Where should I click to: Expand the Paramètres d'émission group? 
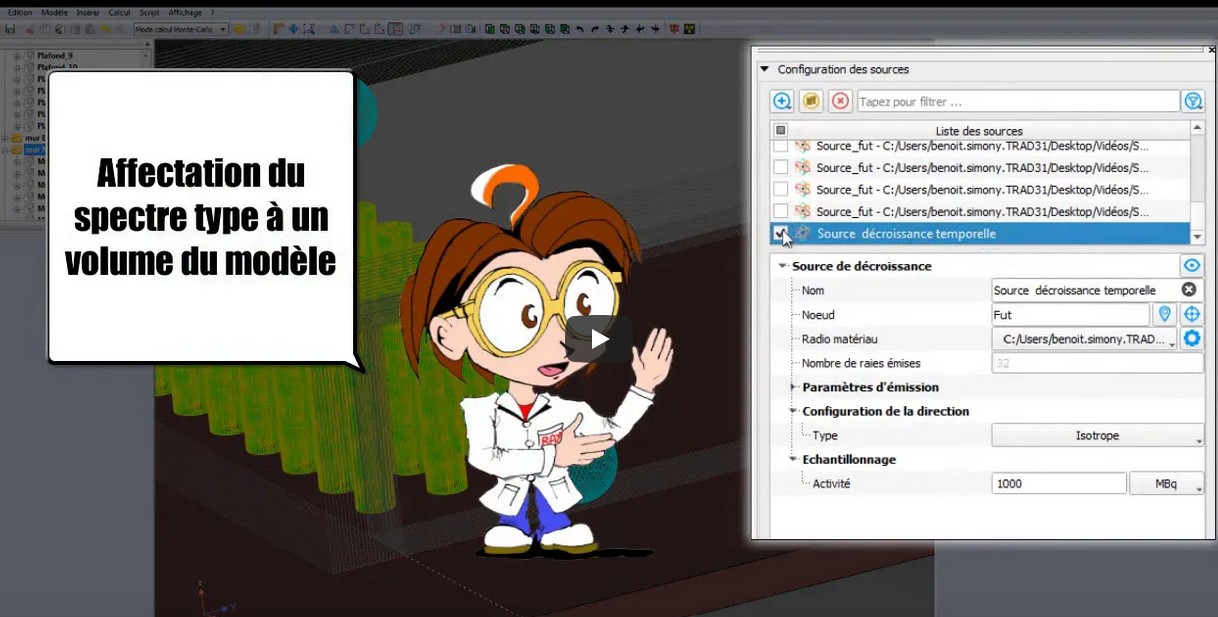click(x=793, y=387)
